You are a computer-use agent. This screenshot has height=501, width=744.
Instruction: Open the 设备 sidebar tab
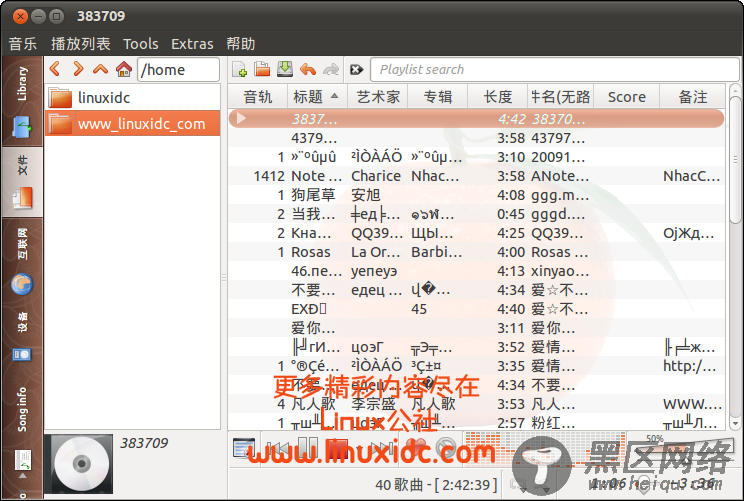click(x=22, y=337)
